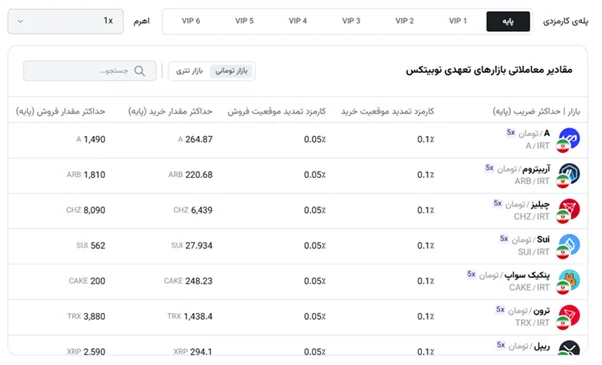
Task: Click the value CAKE 248.23
Action: pyautogui.click(x=188, y=281)
